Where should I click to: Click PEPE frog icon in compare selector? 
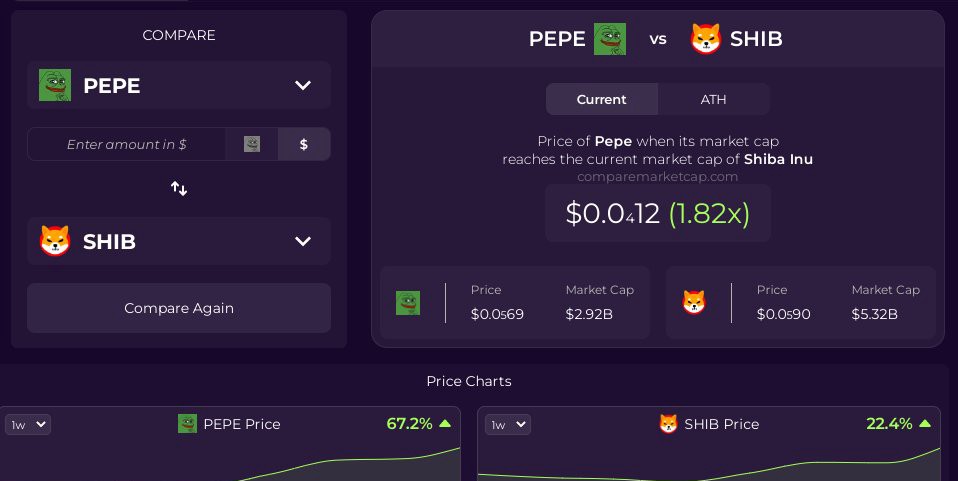(55, 85)
